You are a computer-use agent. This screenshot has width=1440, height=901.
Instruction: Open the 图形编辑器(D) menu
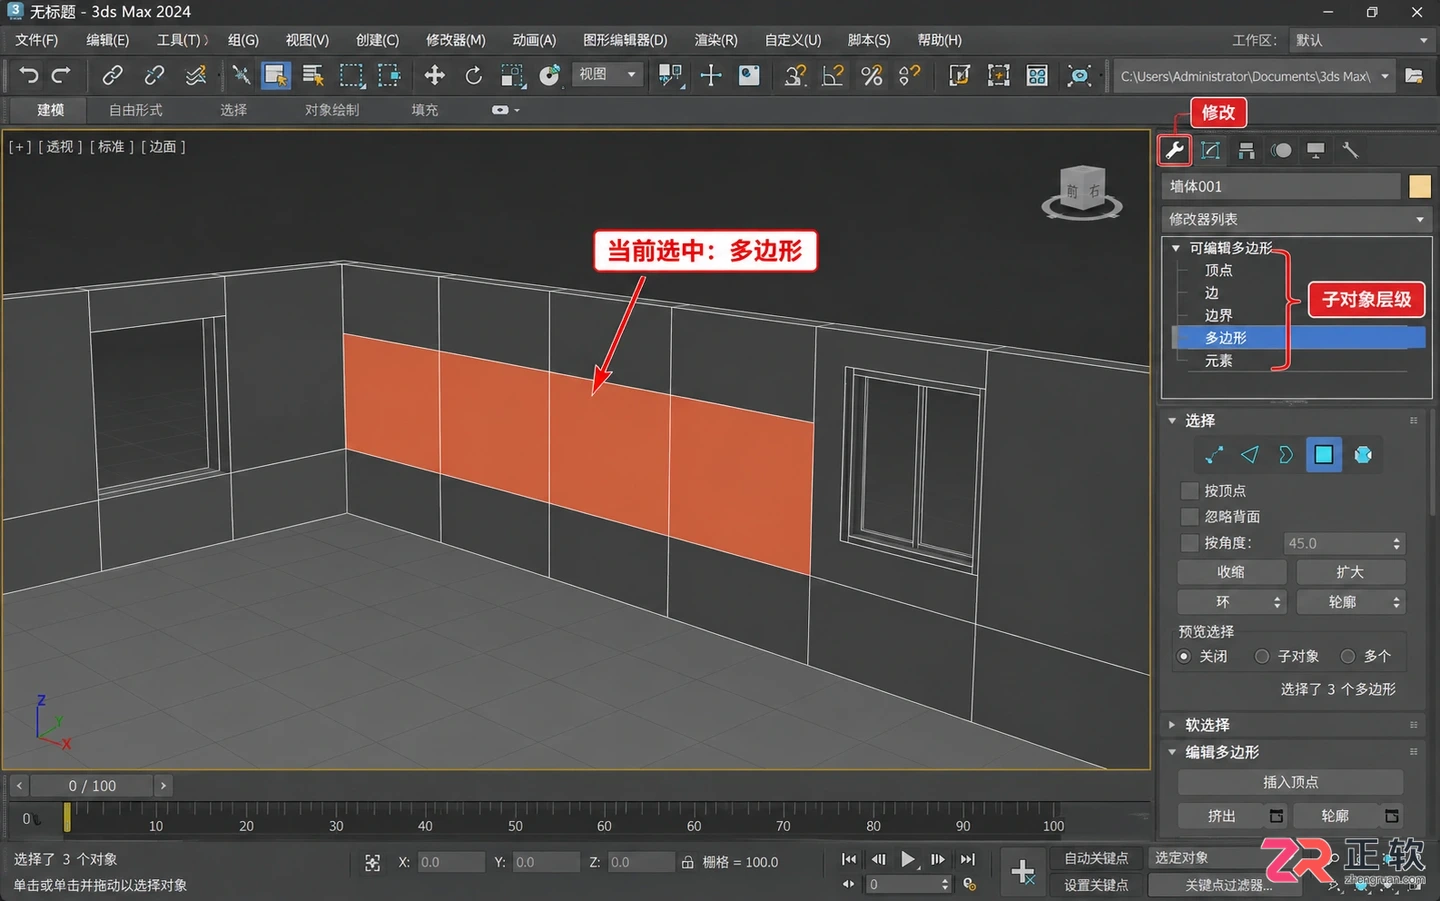(625, 40)
